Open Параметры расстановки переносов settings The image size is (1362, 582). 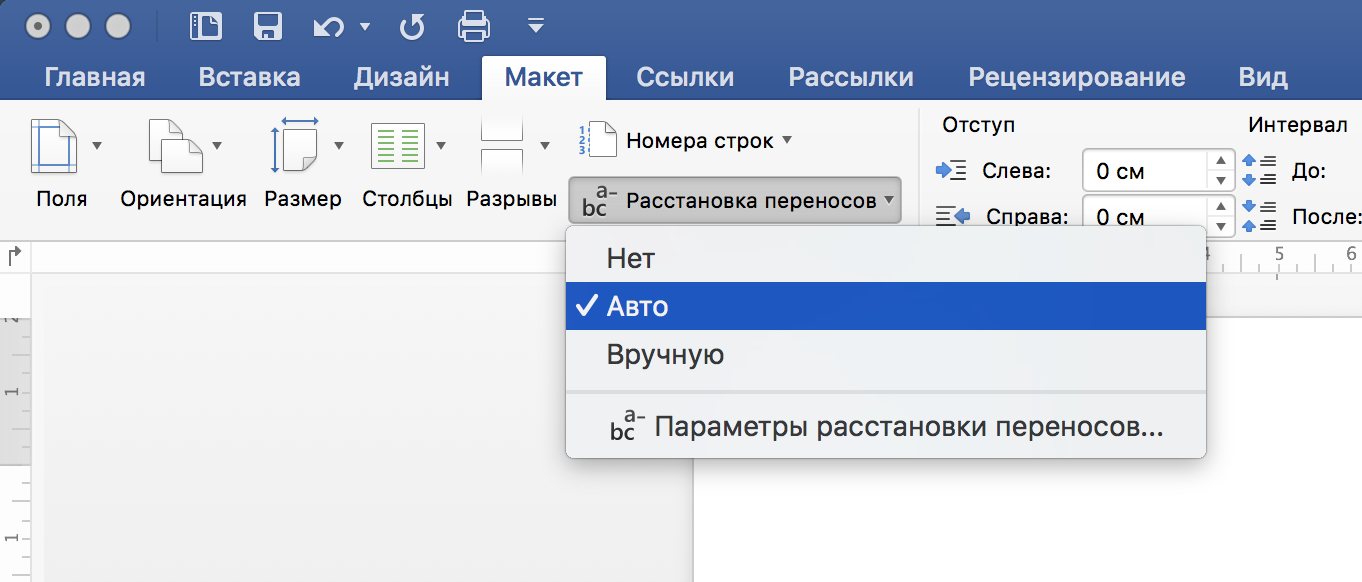point(908,427)
